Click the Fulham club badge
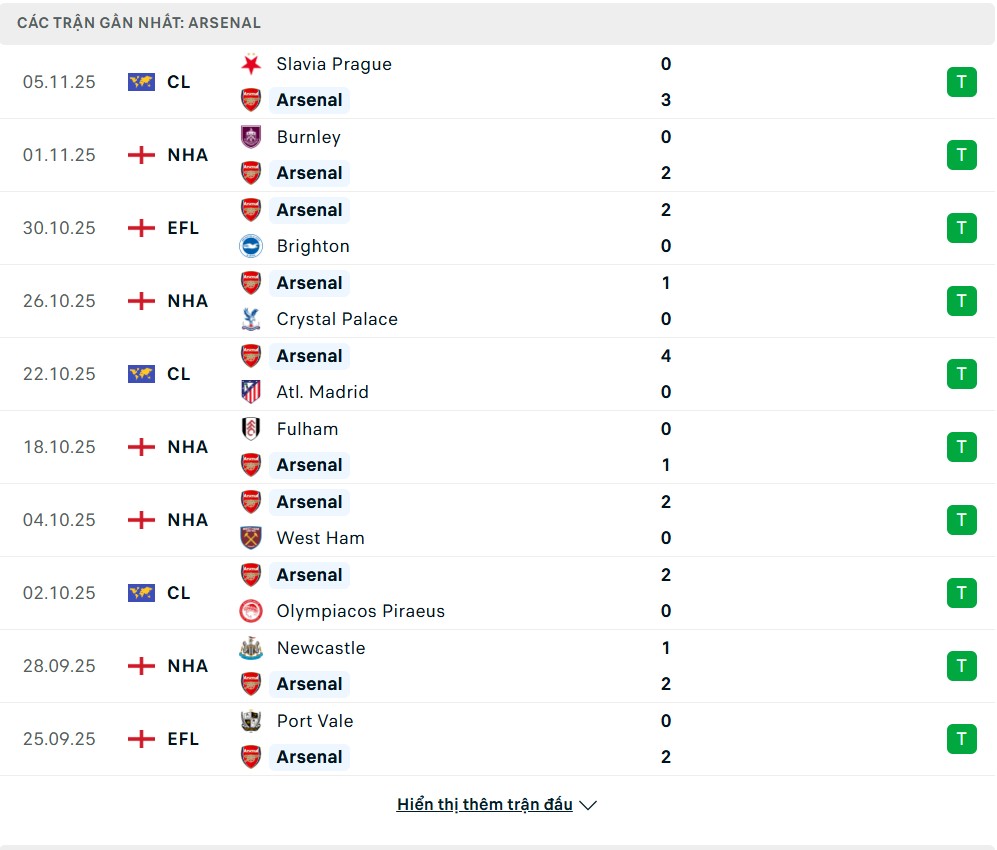The image size is (997, 850). [x=251, y=429]
